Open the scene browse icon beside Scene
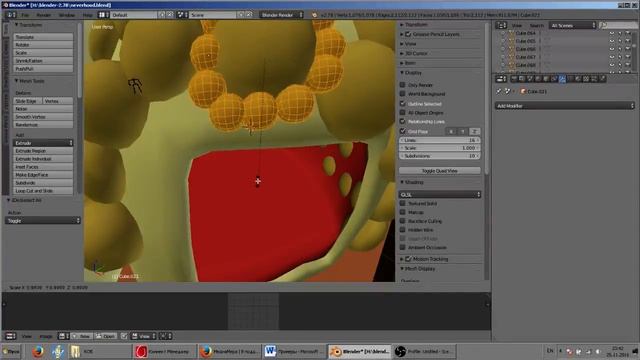 point(182,15)
